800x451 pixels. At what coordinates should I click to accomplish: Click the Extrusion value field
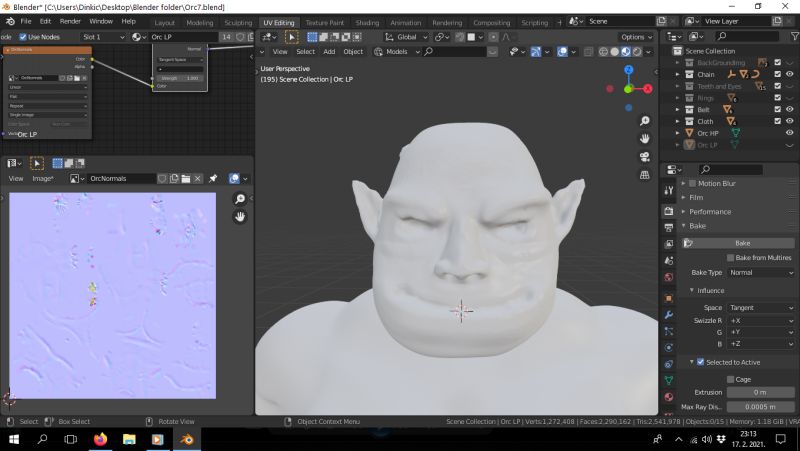pos(761,392)
